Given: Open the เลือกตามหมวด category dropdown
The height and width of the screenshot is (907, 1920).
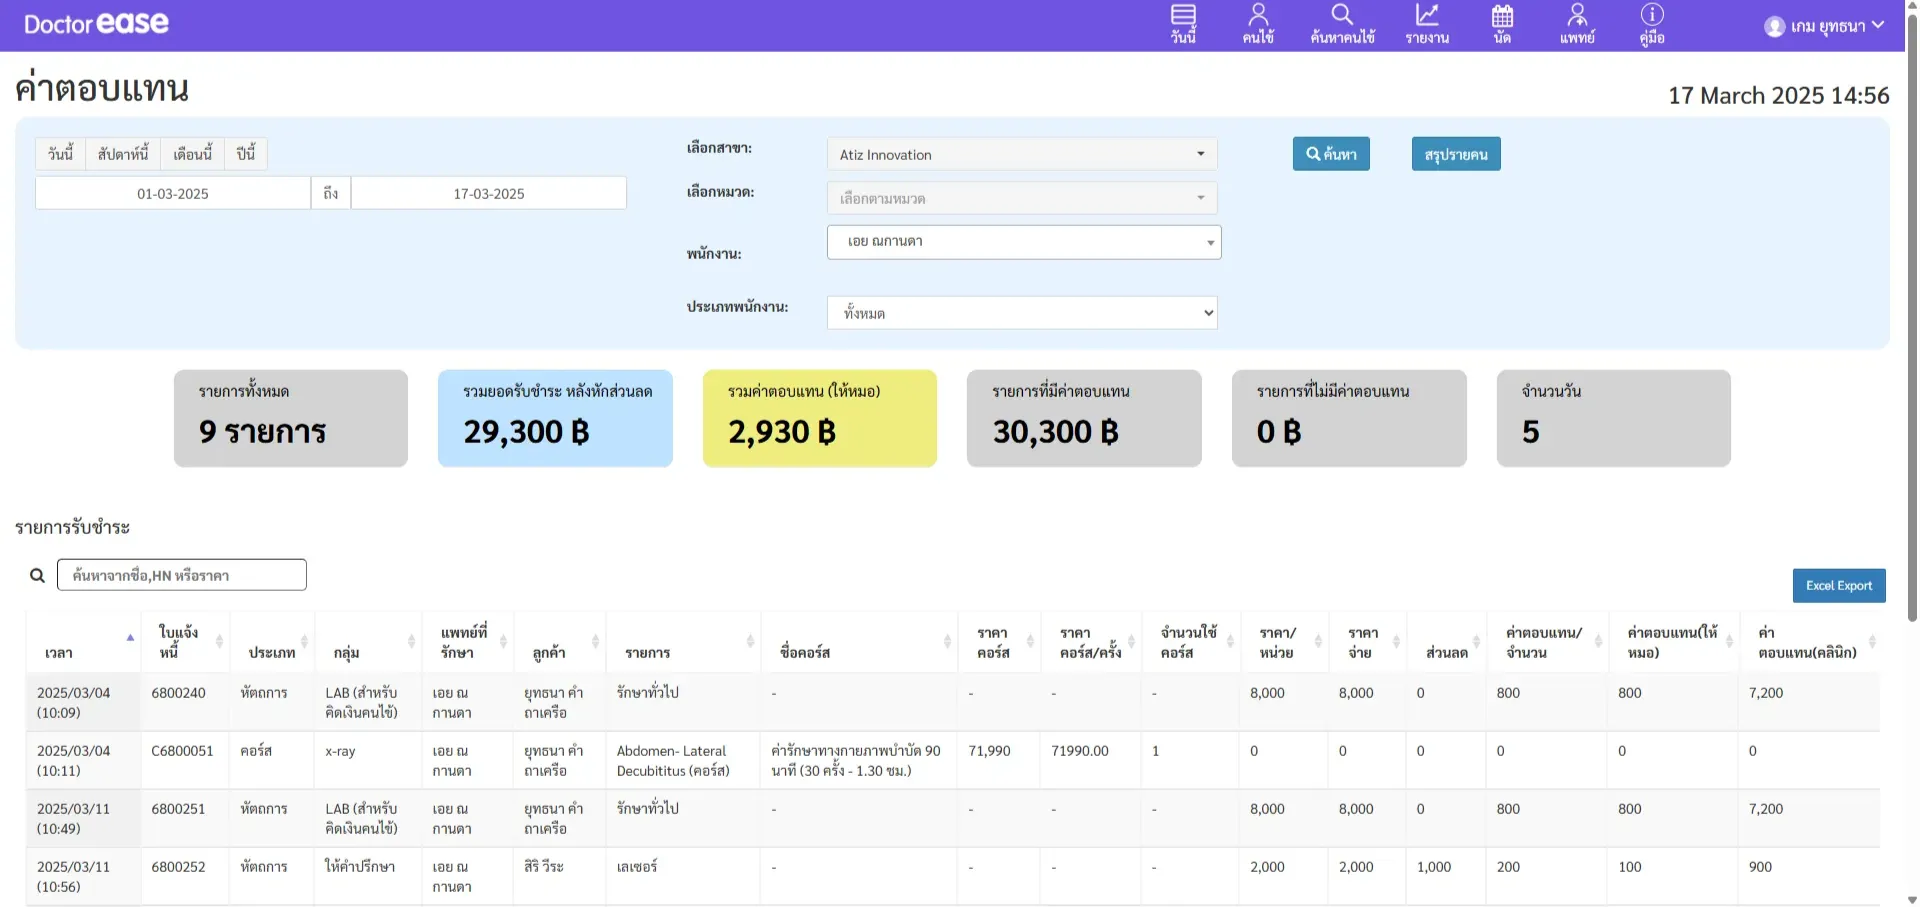Looking at the screenshot, I should coord(1021,198).
